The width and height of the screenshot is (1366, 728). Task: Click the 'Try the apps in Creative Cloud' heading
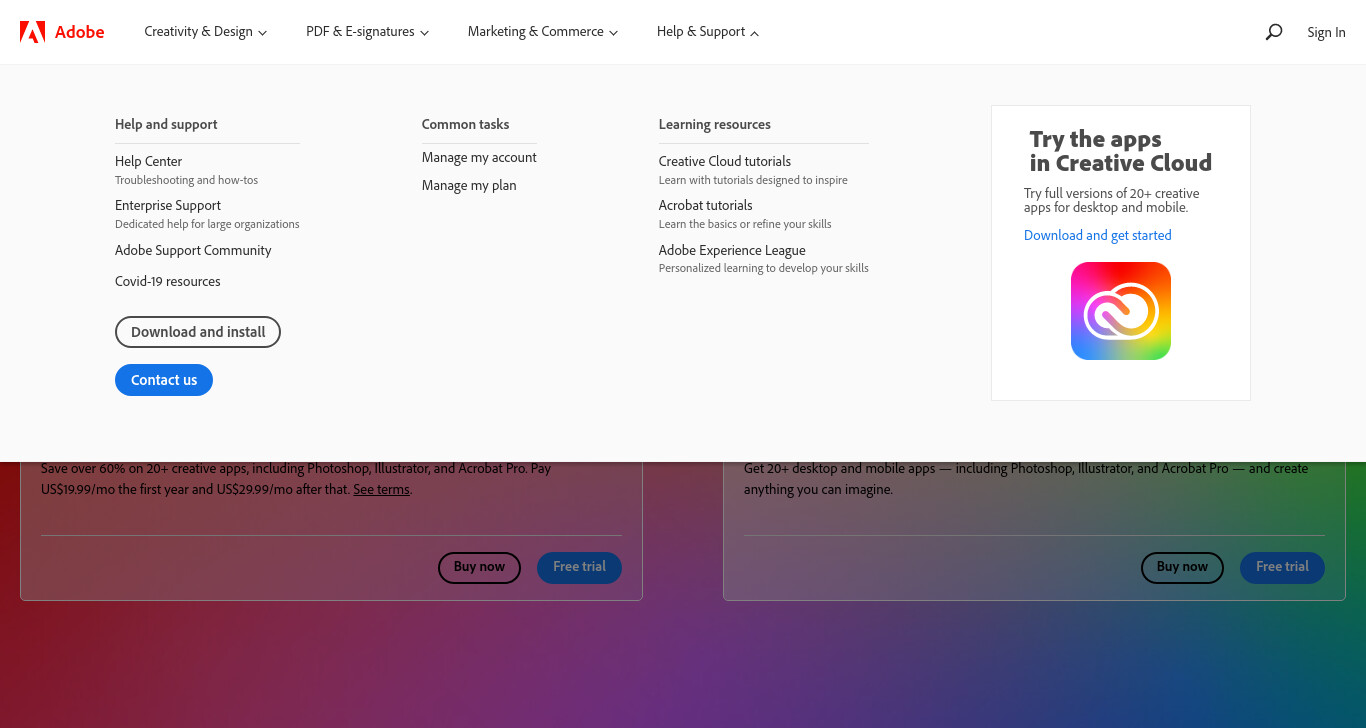tap(1120, 151)
